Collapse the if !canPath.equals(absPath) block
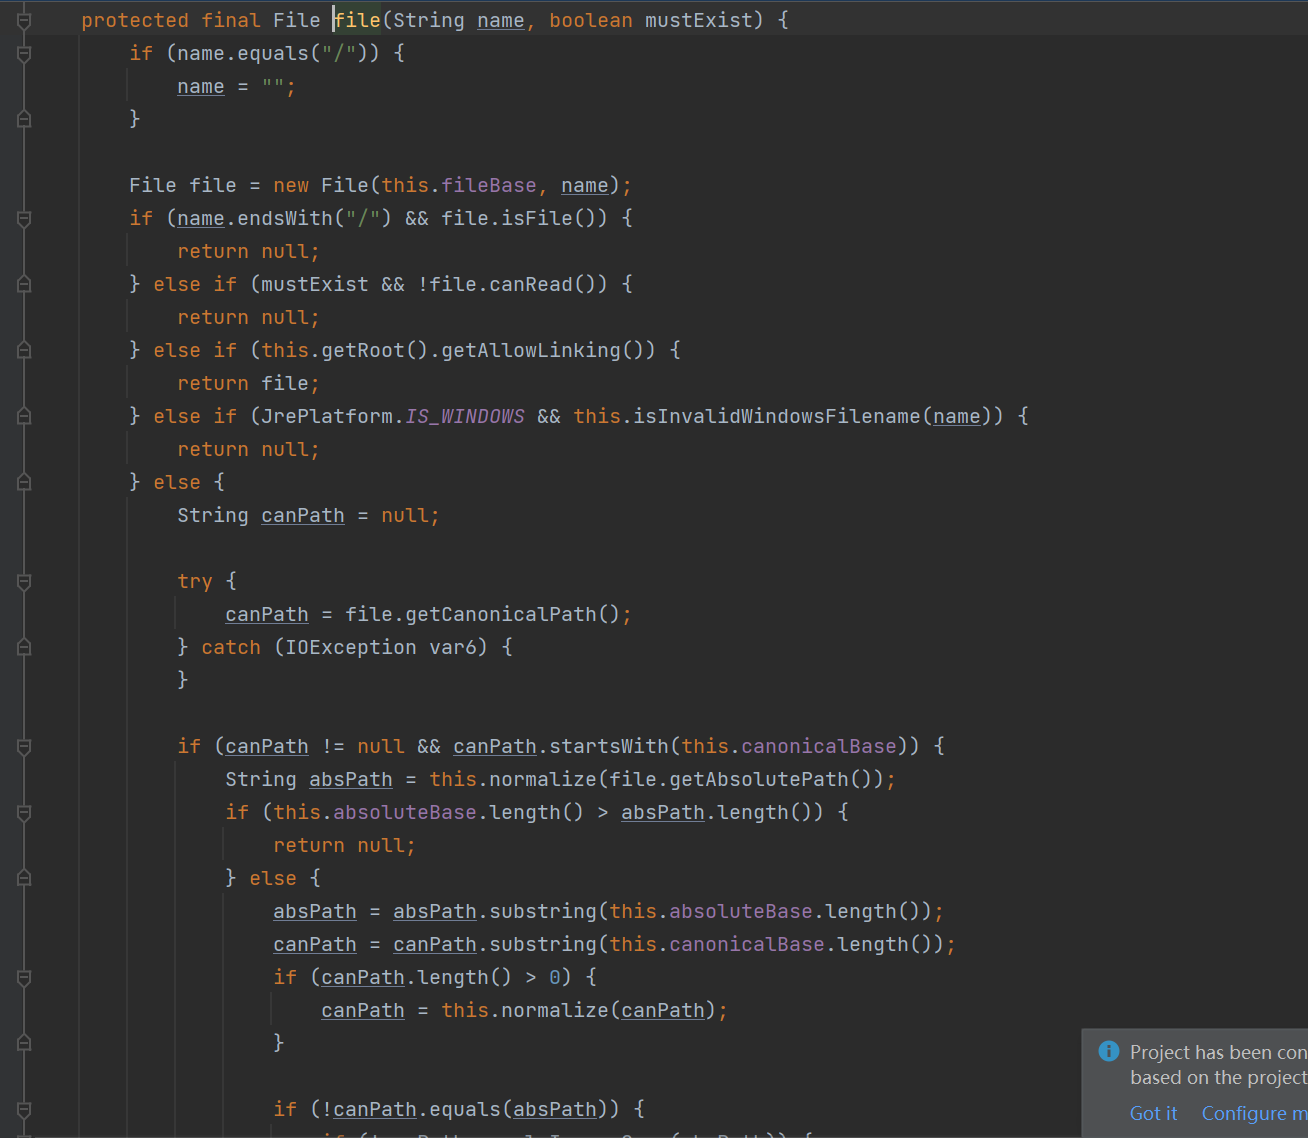 [x=24, y=1109]
